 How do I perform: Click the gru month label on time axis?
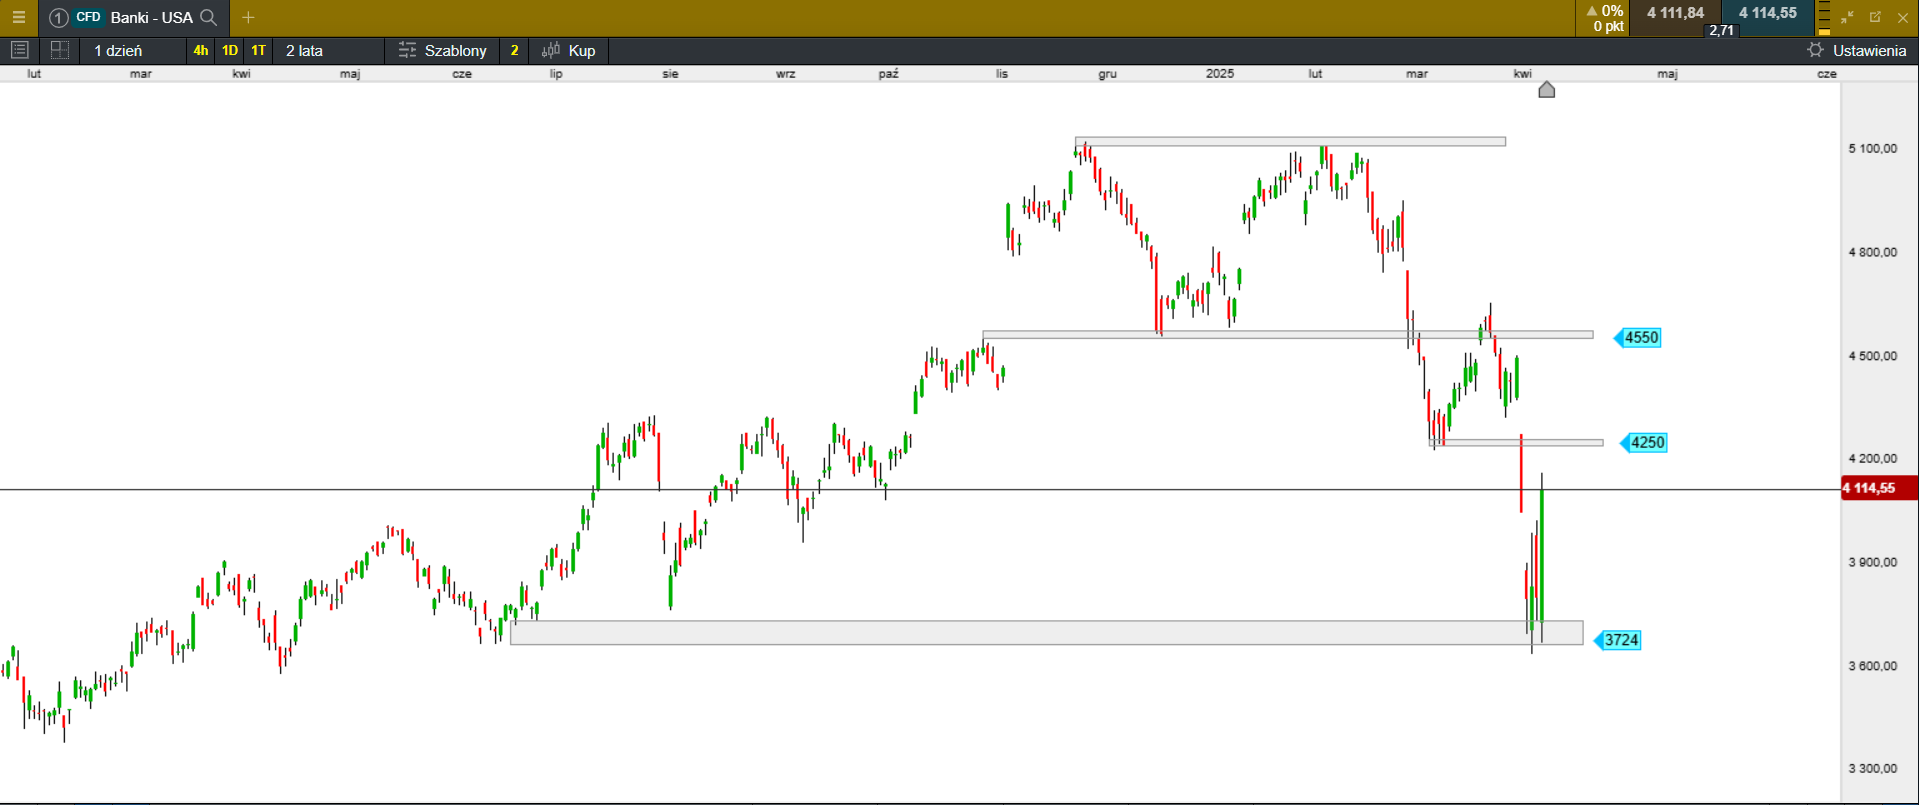1107,74
